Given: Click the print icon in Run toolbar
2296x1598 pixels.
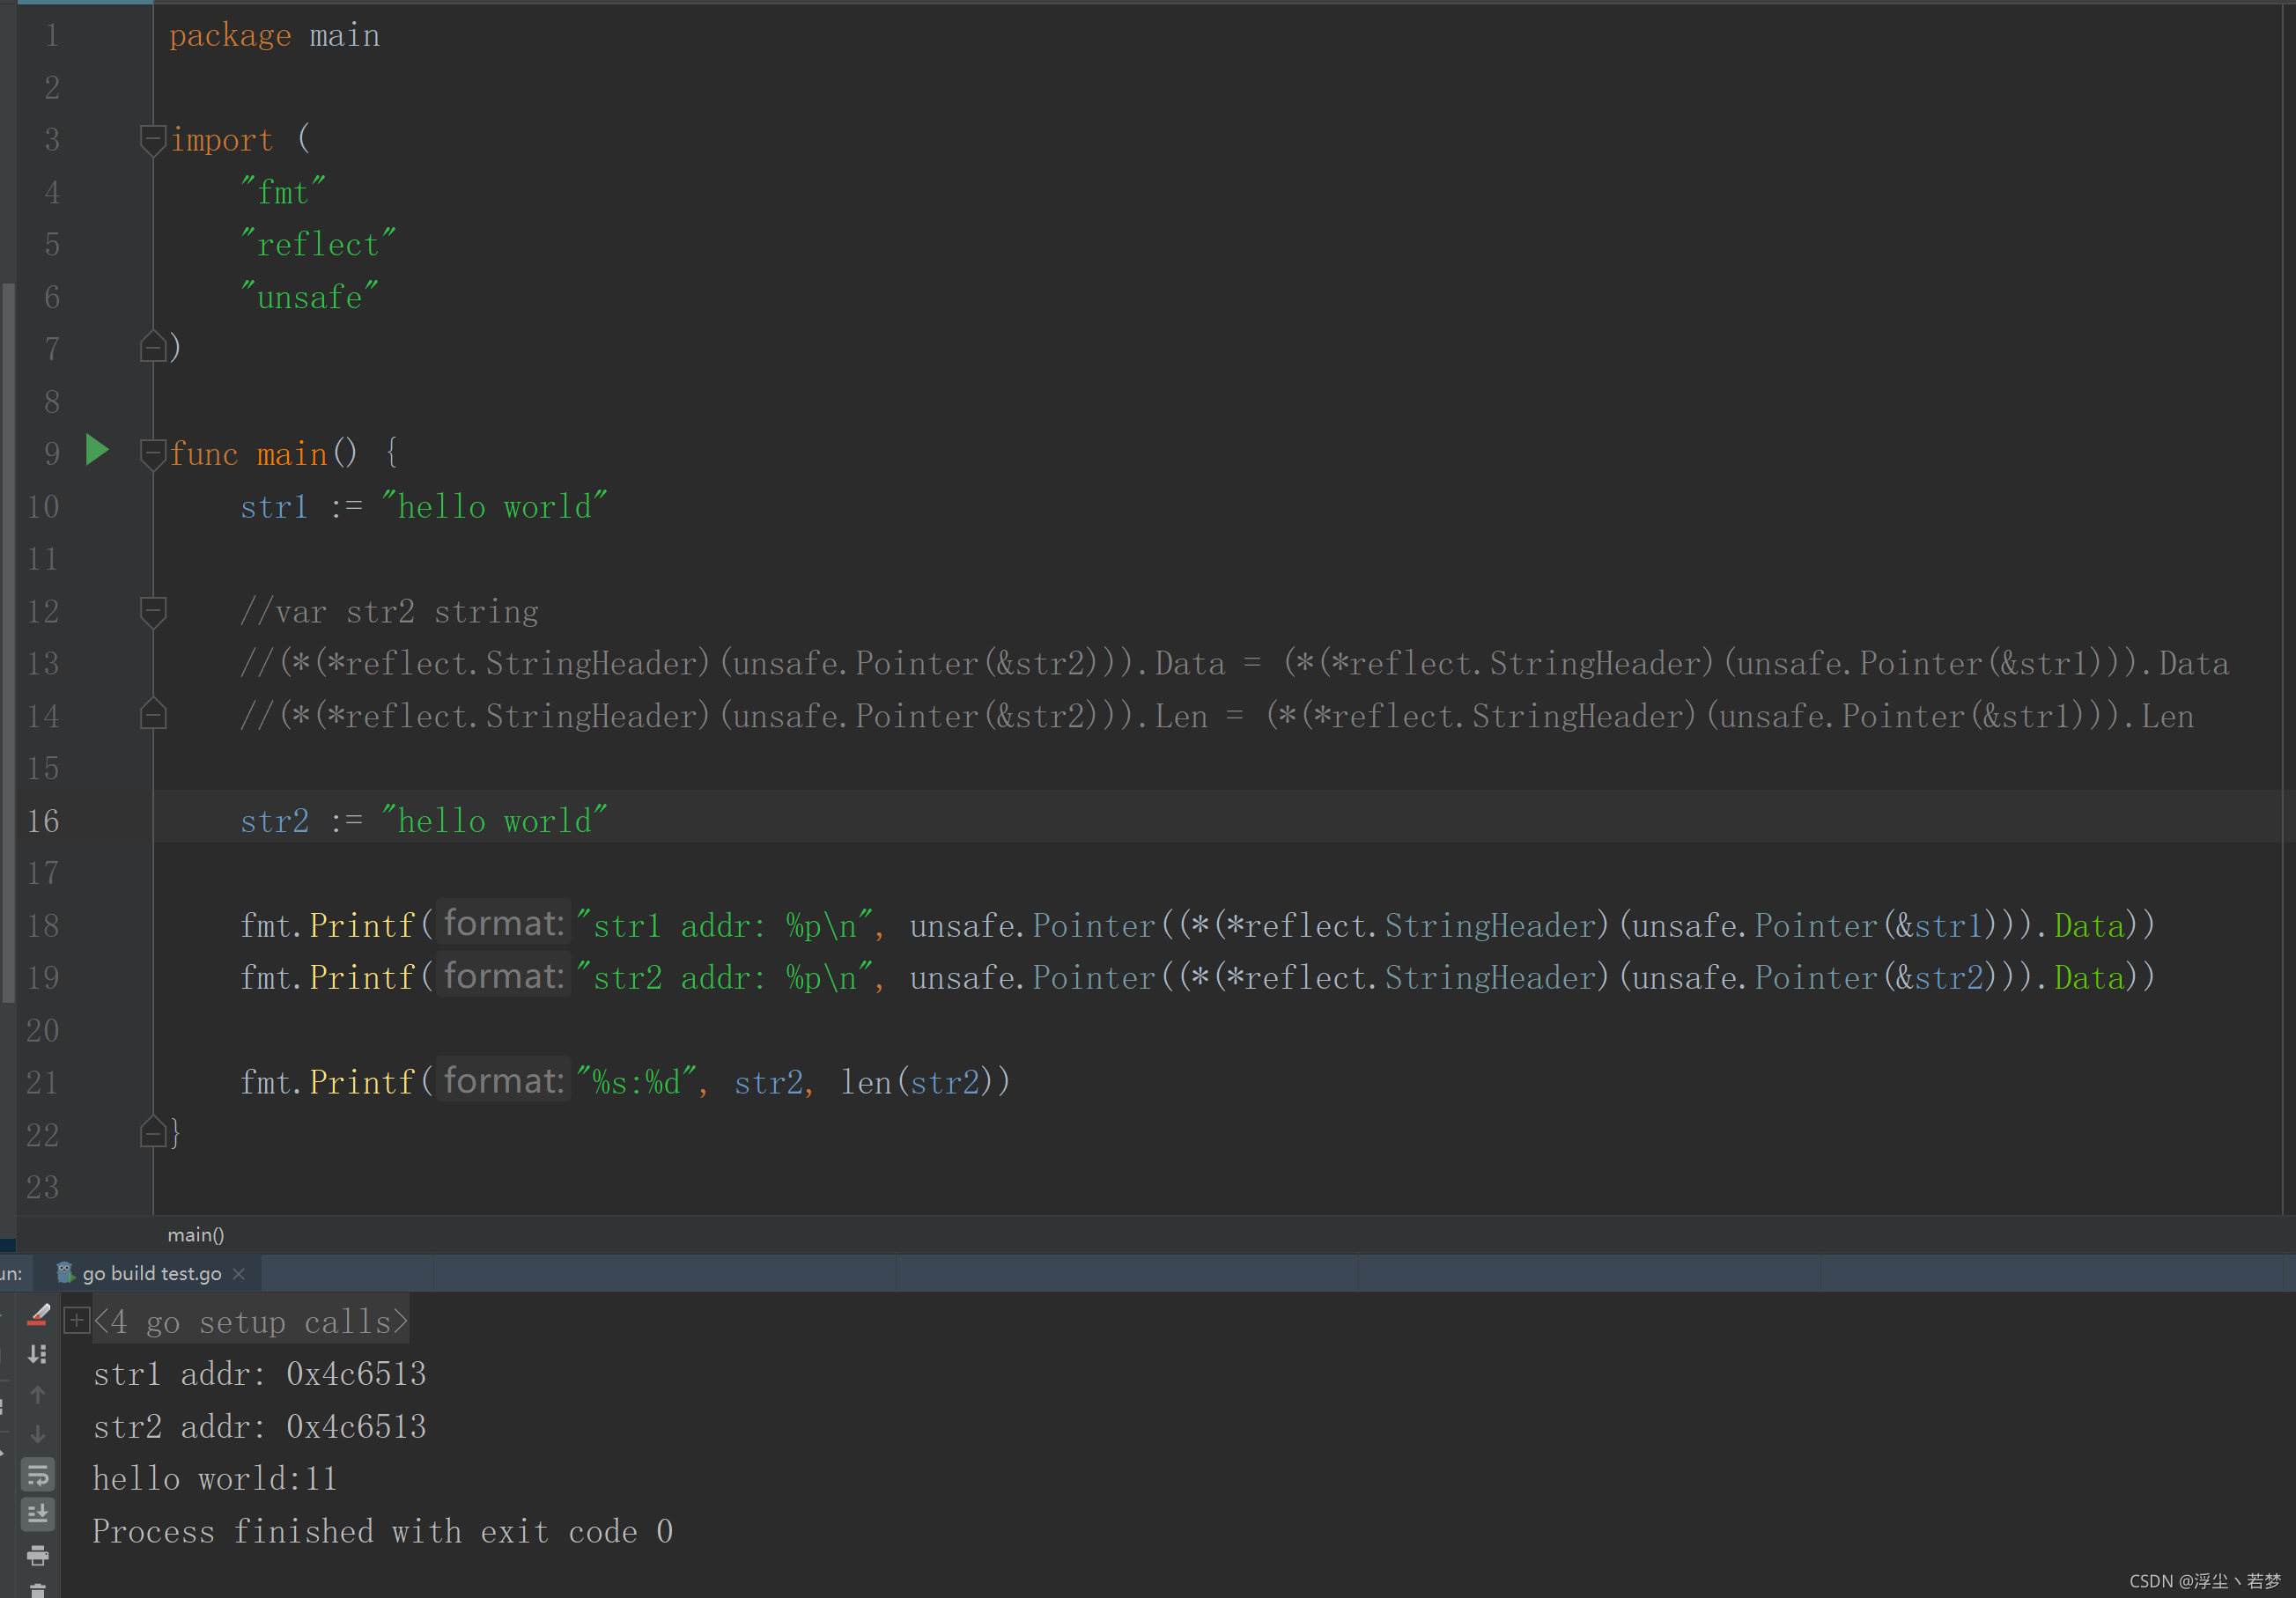Looking at the screenshot, I should pos(38,1555).
